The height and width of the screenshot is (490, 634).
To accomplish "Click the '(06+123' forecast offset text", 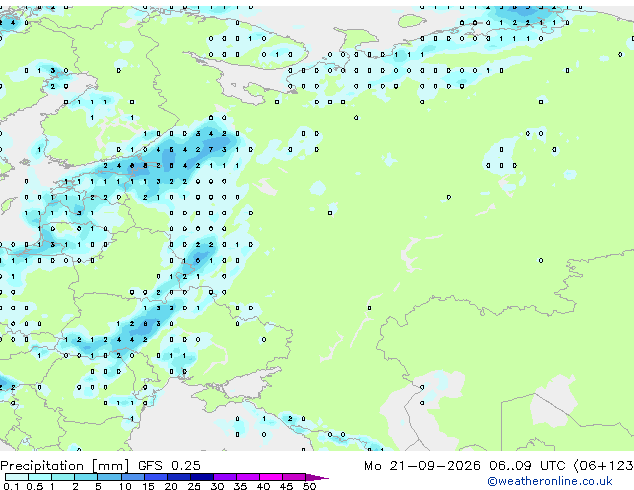I will pyautogui.click(x=603, y=466).
